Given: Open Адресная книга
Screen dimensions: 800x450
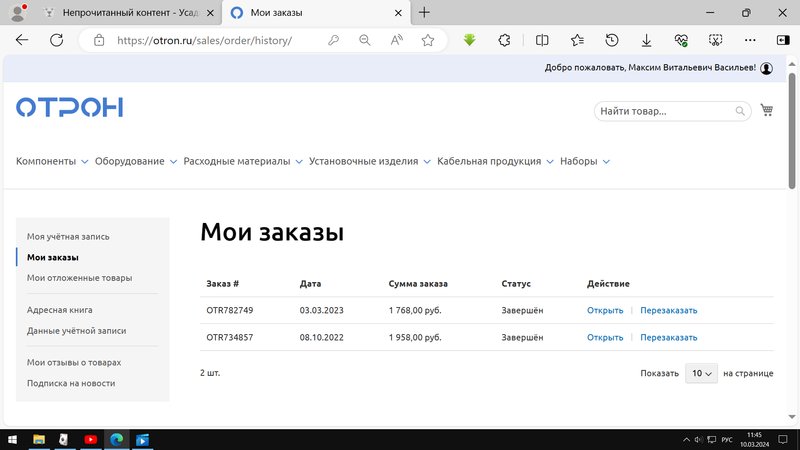Looking at the screenshot, I should point(60,310).
